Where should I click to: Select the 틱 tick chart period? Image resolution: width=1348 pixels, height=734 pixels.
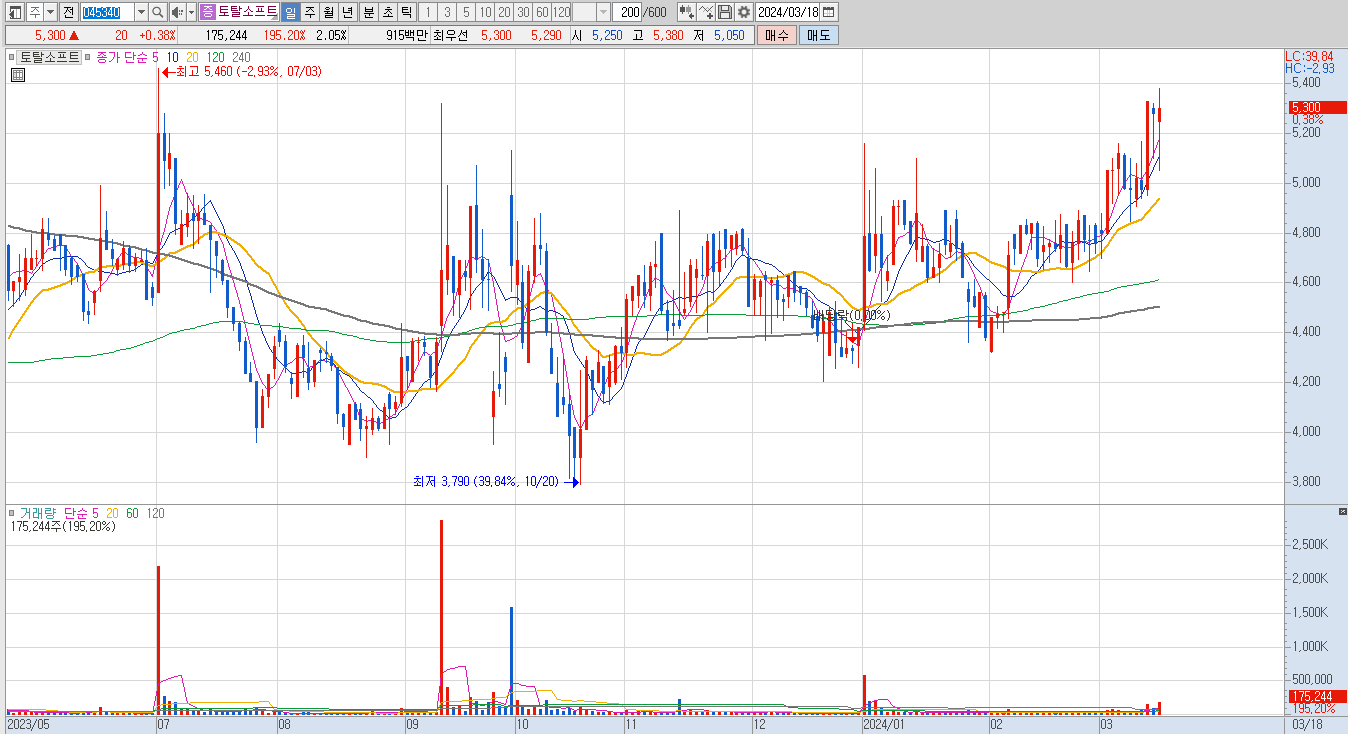406,12
